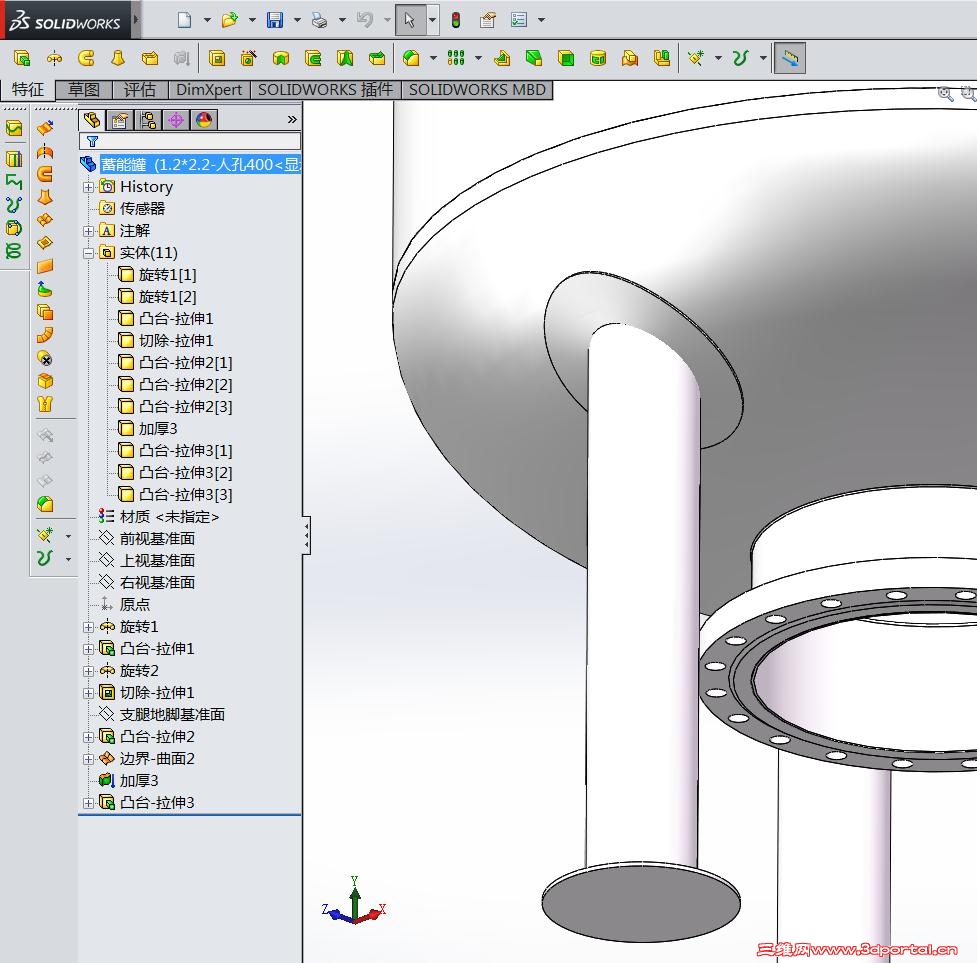The width and height of the screenshot is (977, 963).
Task: Open the Save dropdown arrow
Action: (x=297, y=20)
